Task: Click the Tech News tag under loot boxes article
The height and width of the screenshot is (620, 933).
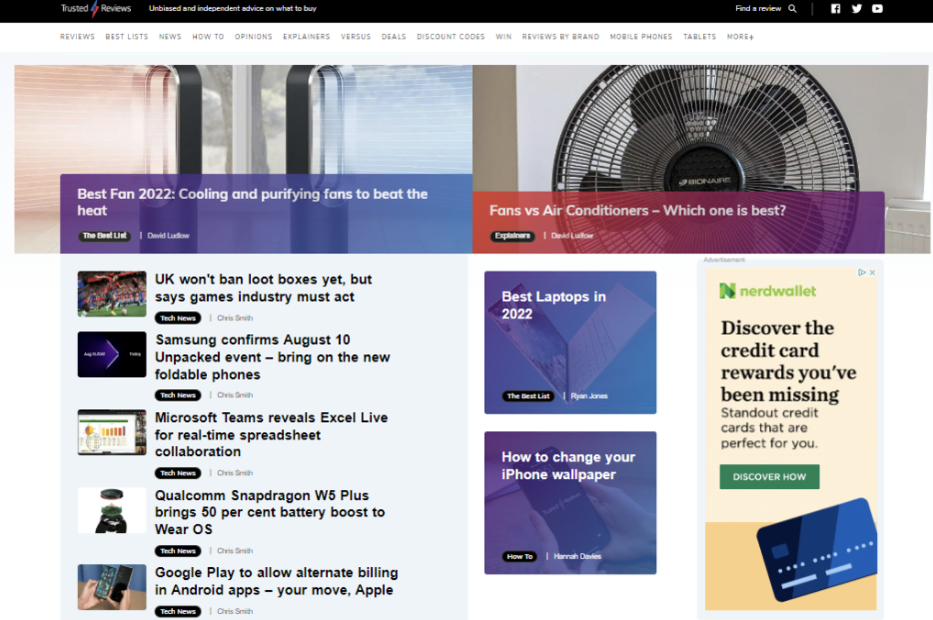Action: (x=178, y=317)
